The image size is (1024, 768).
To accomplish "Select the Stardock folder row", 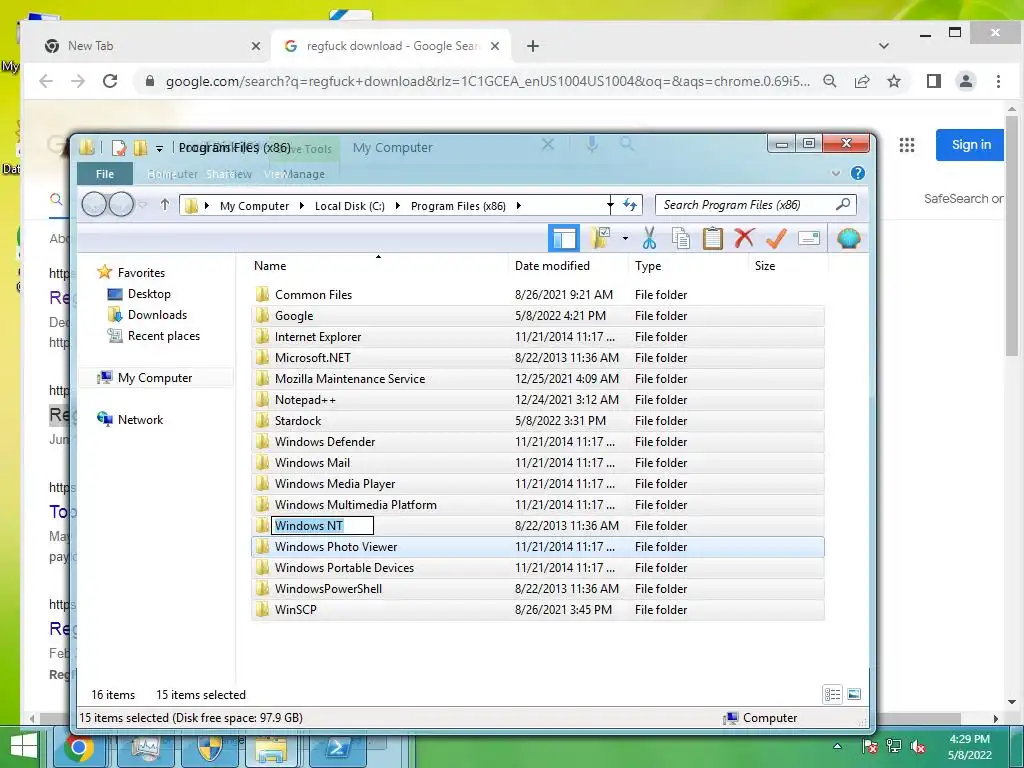I will pos(538,421).
